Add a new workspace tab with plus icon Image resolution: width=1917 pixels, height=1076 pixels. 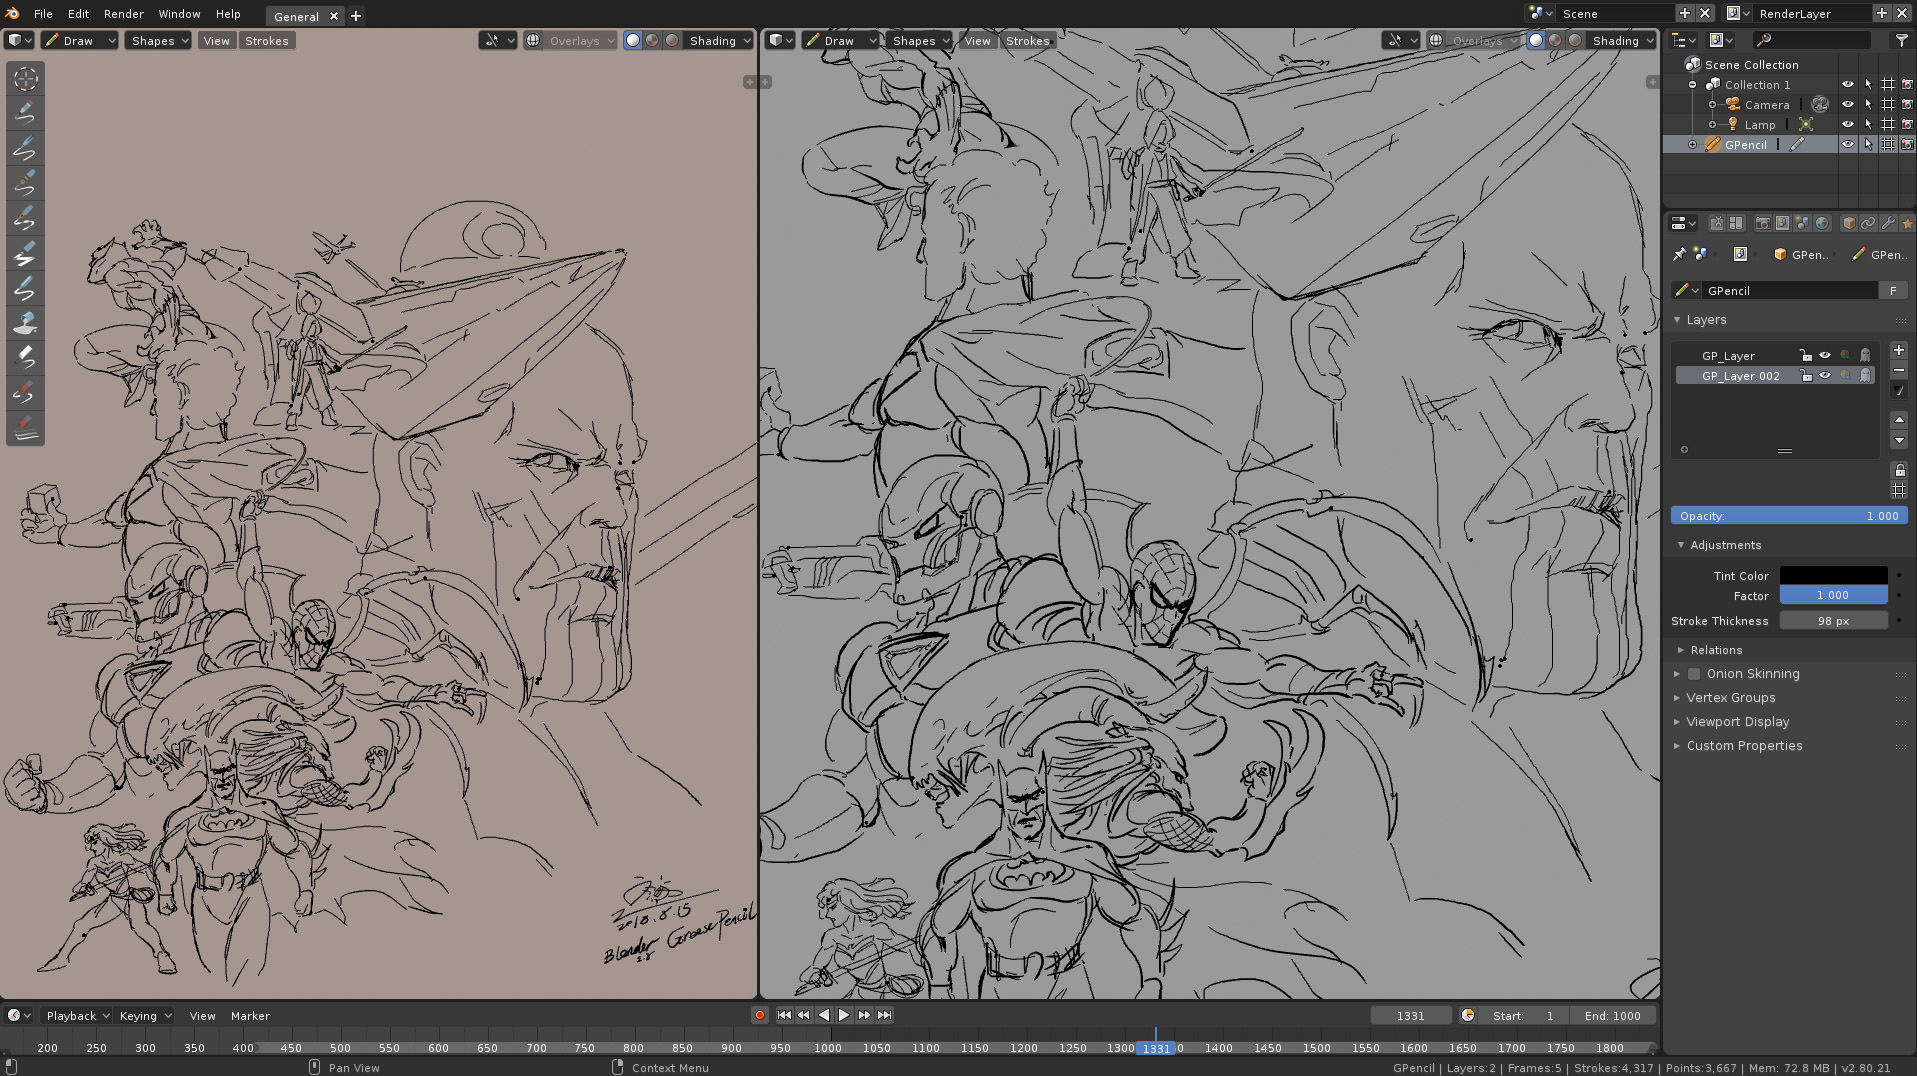[356, 16]
